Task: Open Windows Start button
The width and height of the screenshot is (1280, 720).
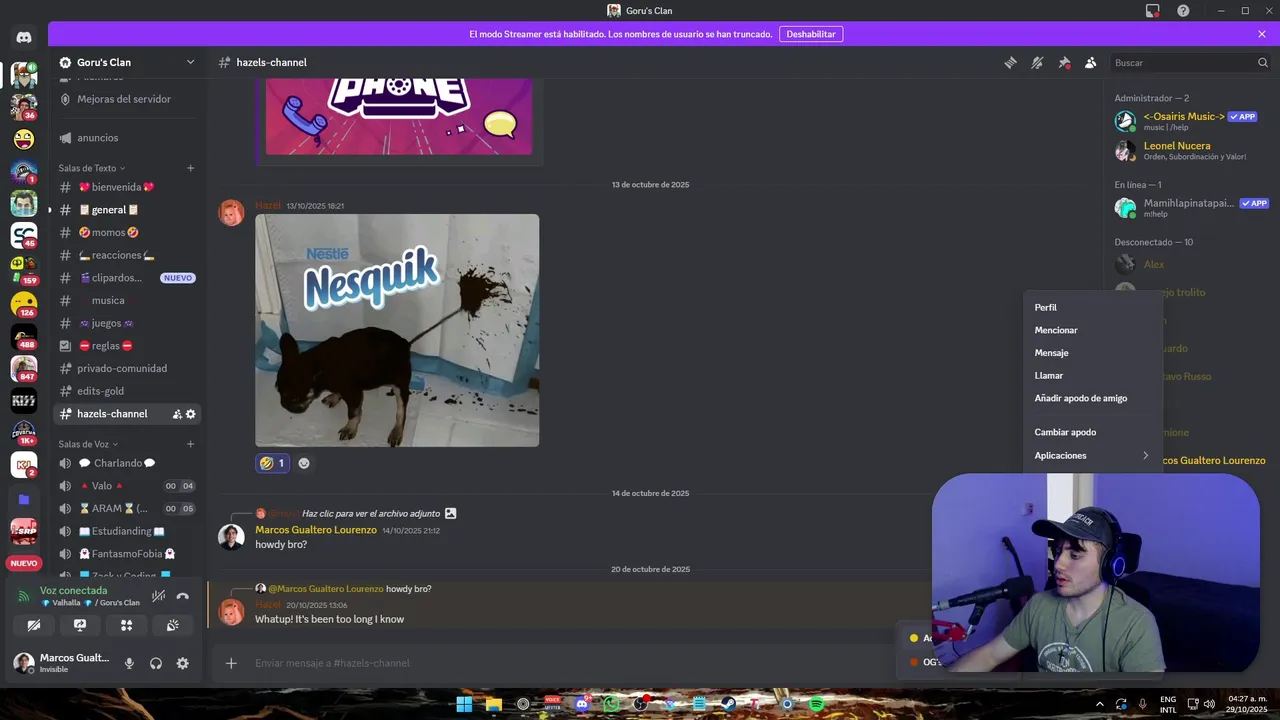Action: pos(464,704)
